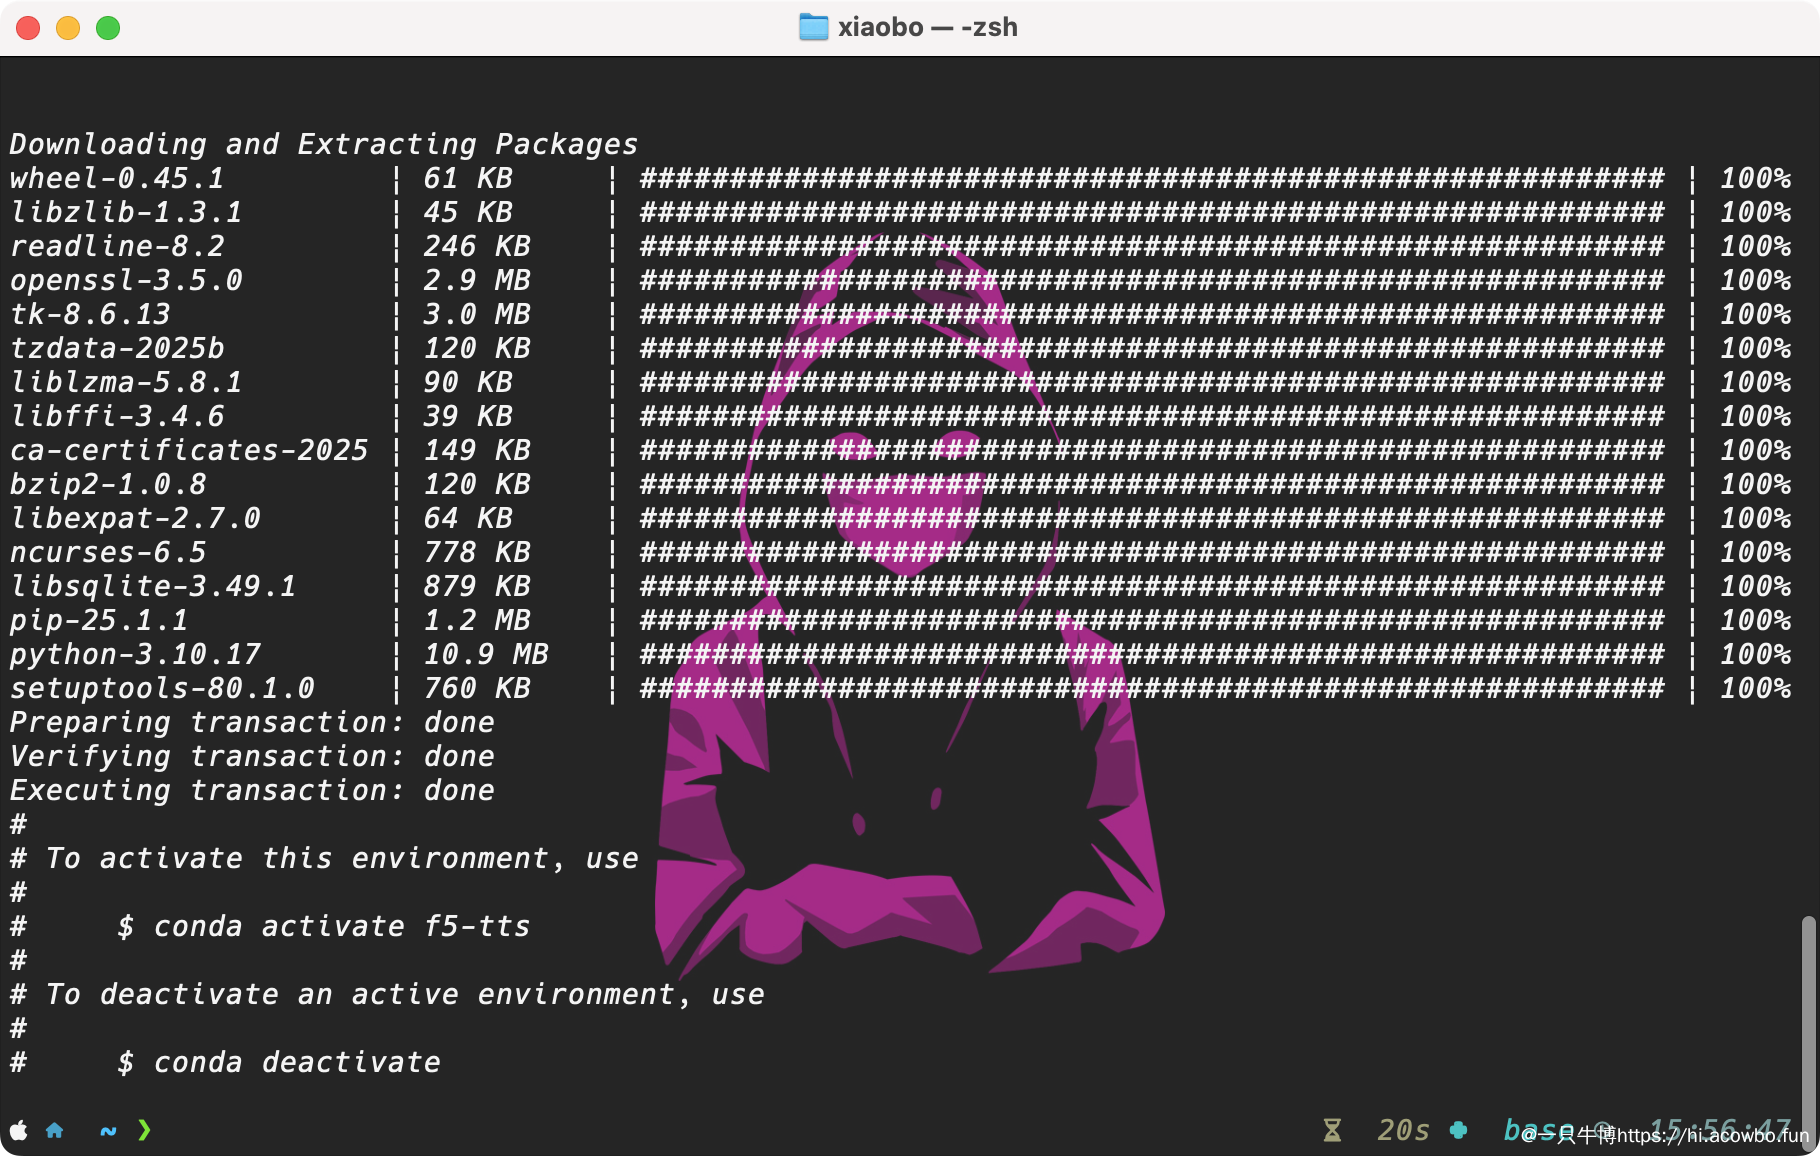
Task: Click the '10.9 MB' size for python
Action: 486,654
